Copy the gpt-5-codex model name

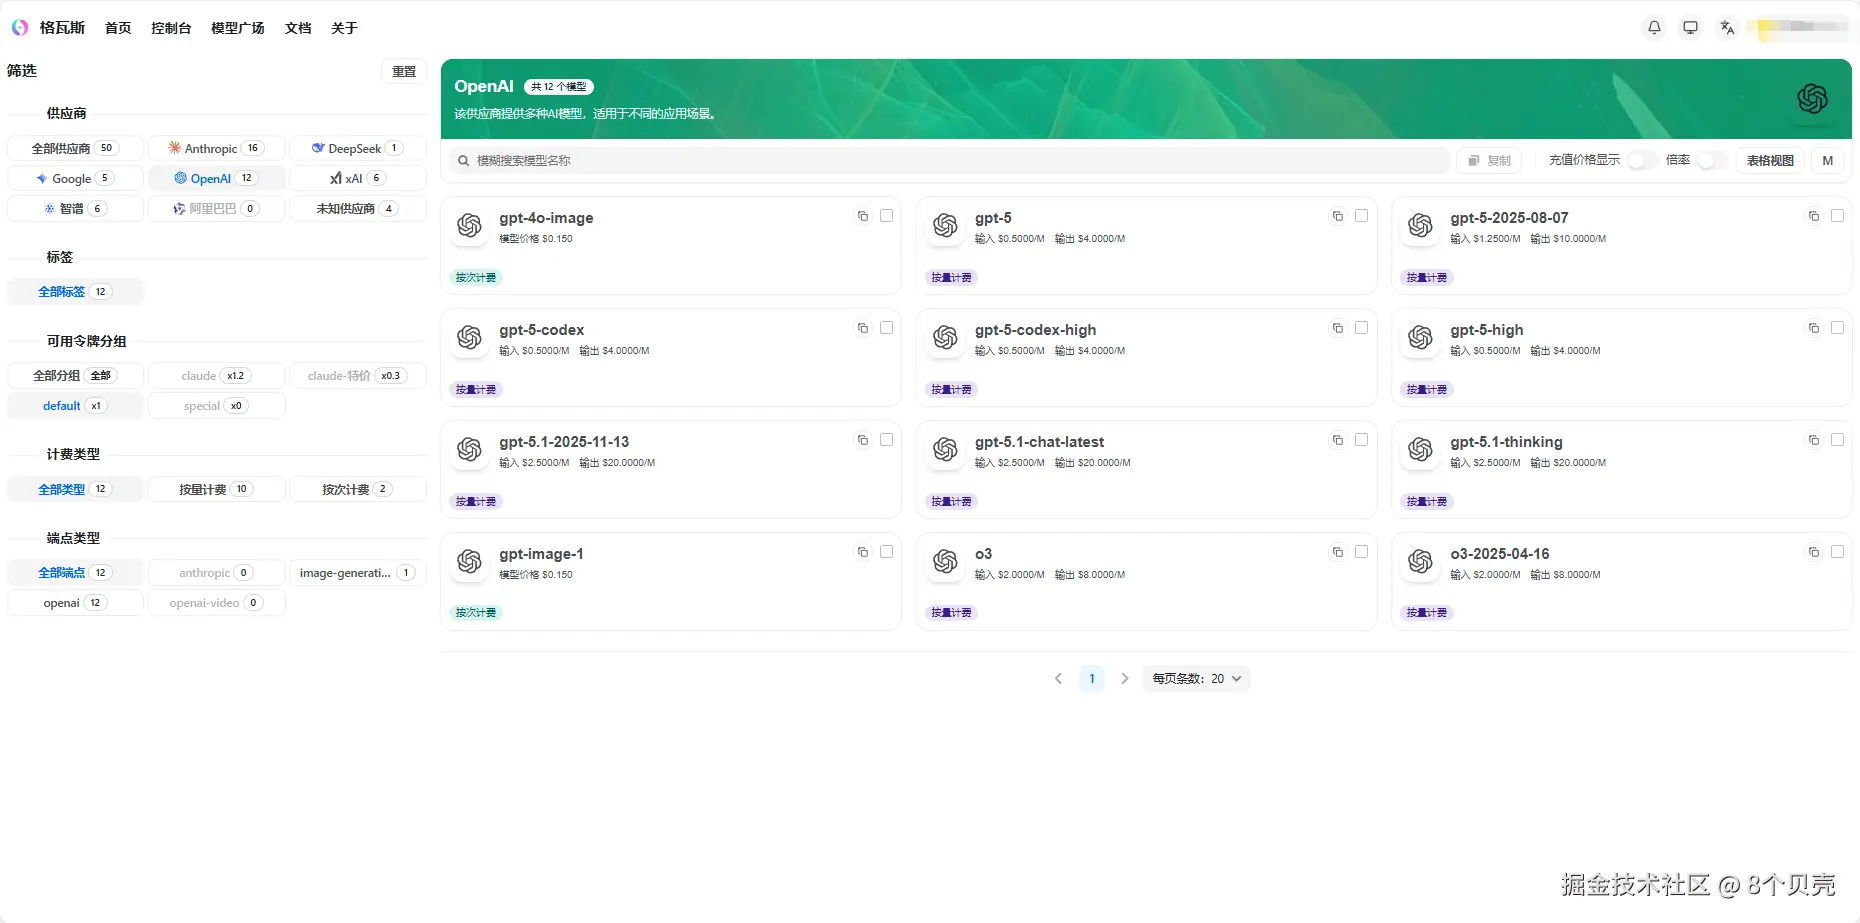[x=863, y=328]
